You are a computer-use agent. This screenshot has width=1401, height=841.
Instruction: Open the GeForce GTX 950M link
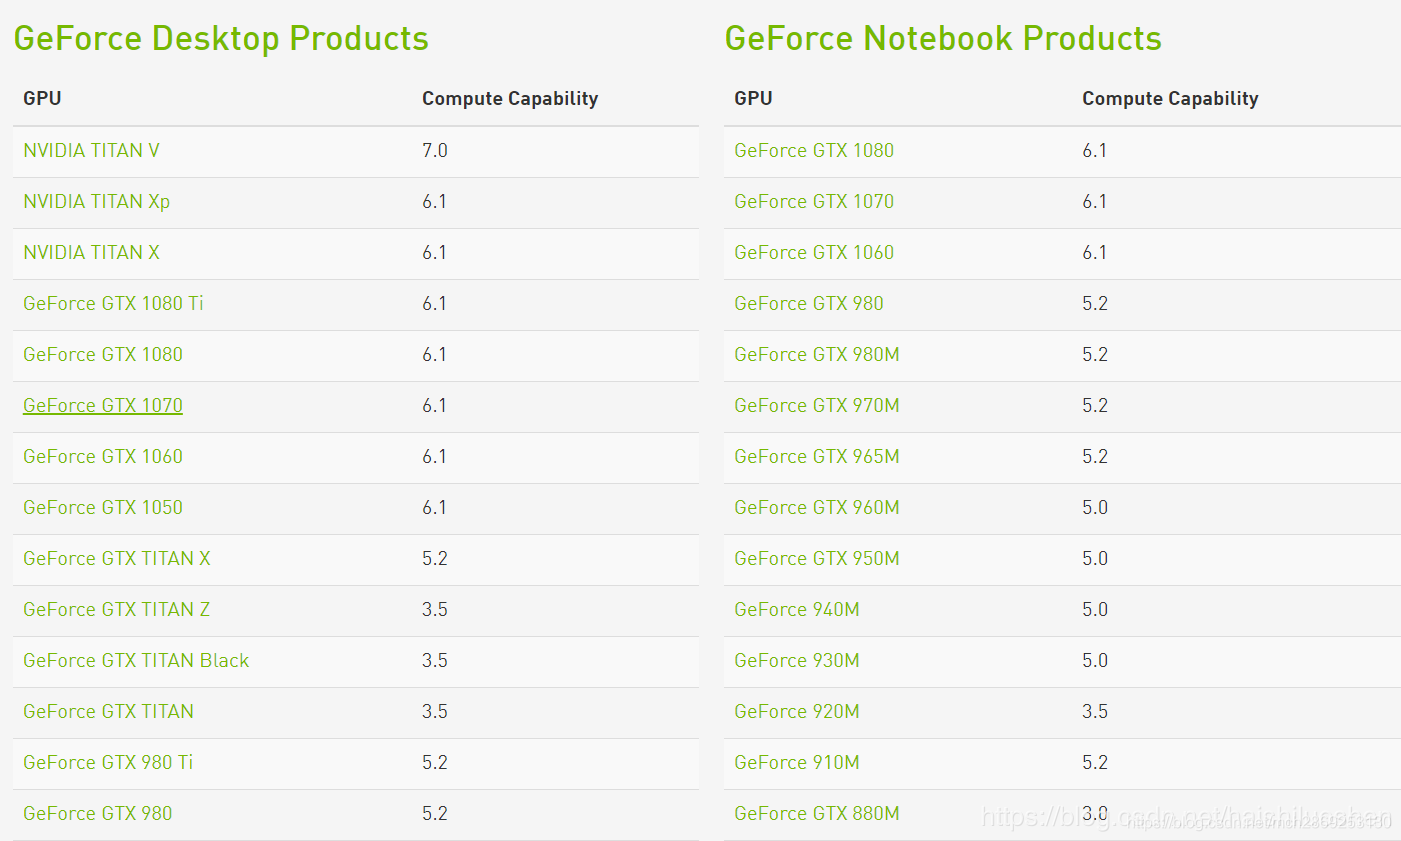pos(817,559)
